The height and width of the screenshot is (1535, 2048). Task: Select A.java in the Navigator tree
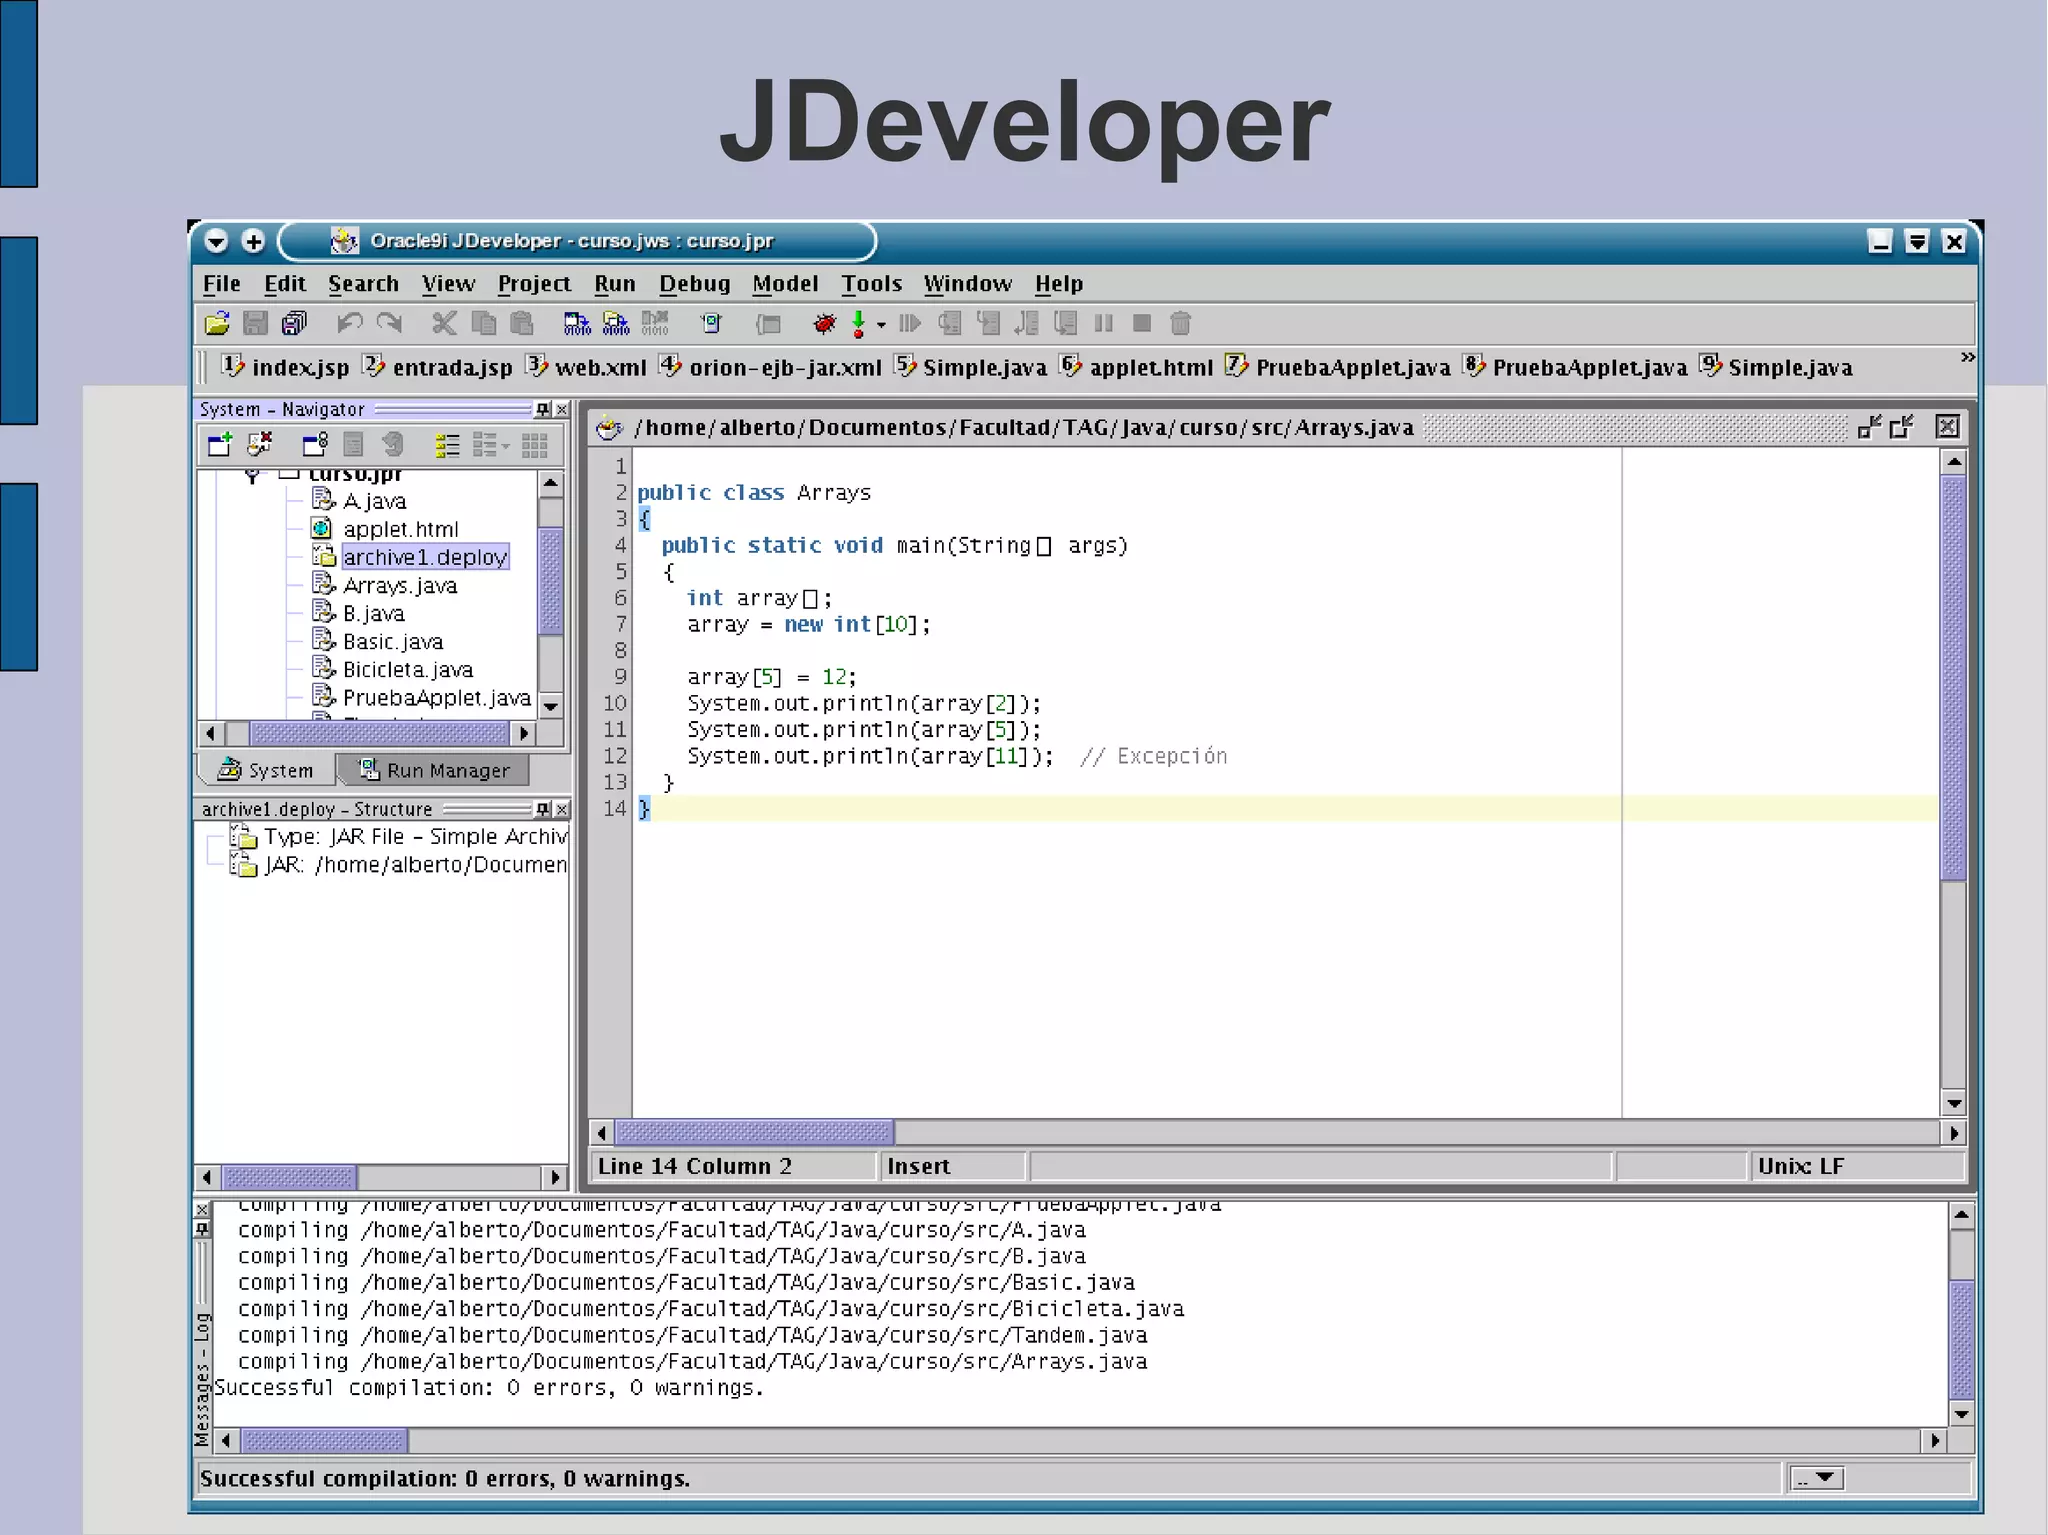click(x=374, y=501)
